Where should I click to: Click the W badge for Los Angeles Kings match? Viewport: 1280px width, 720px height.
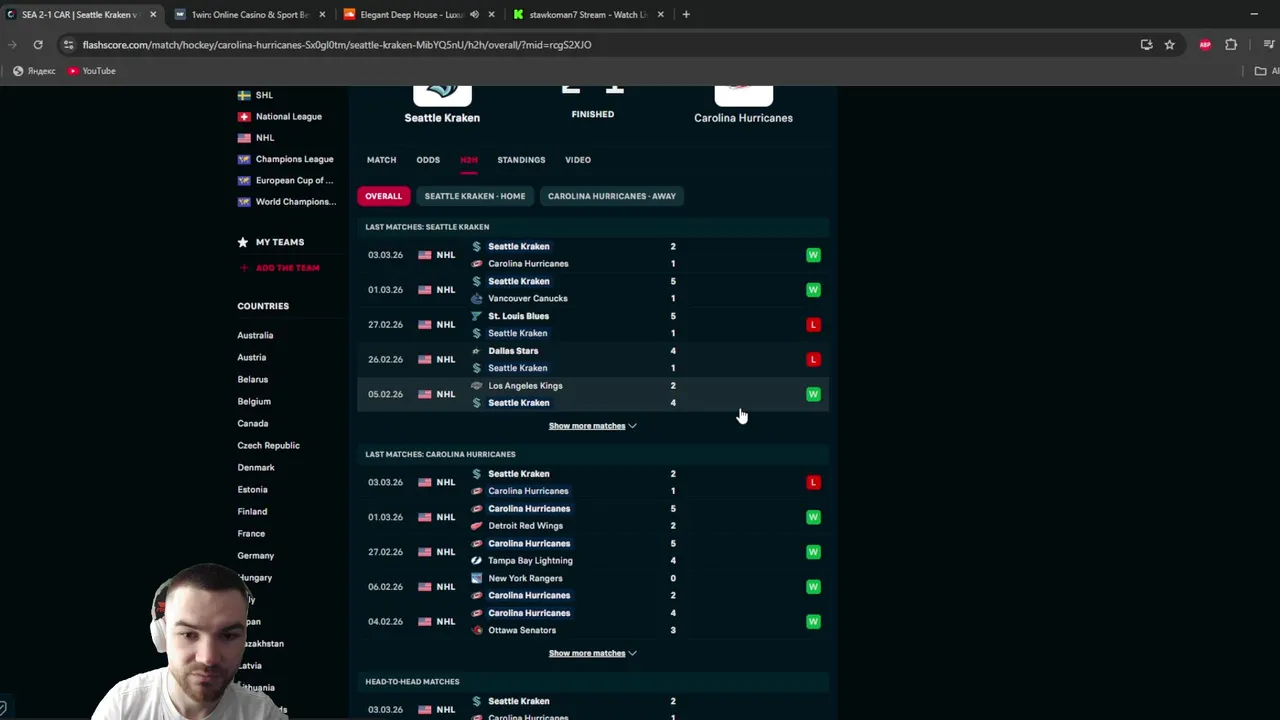(x=813, y=394)
